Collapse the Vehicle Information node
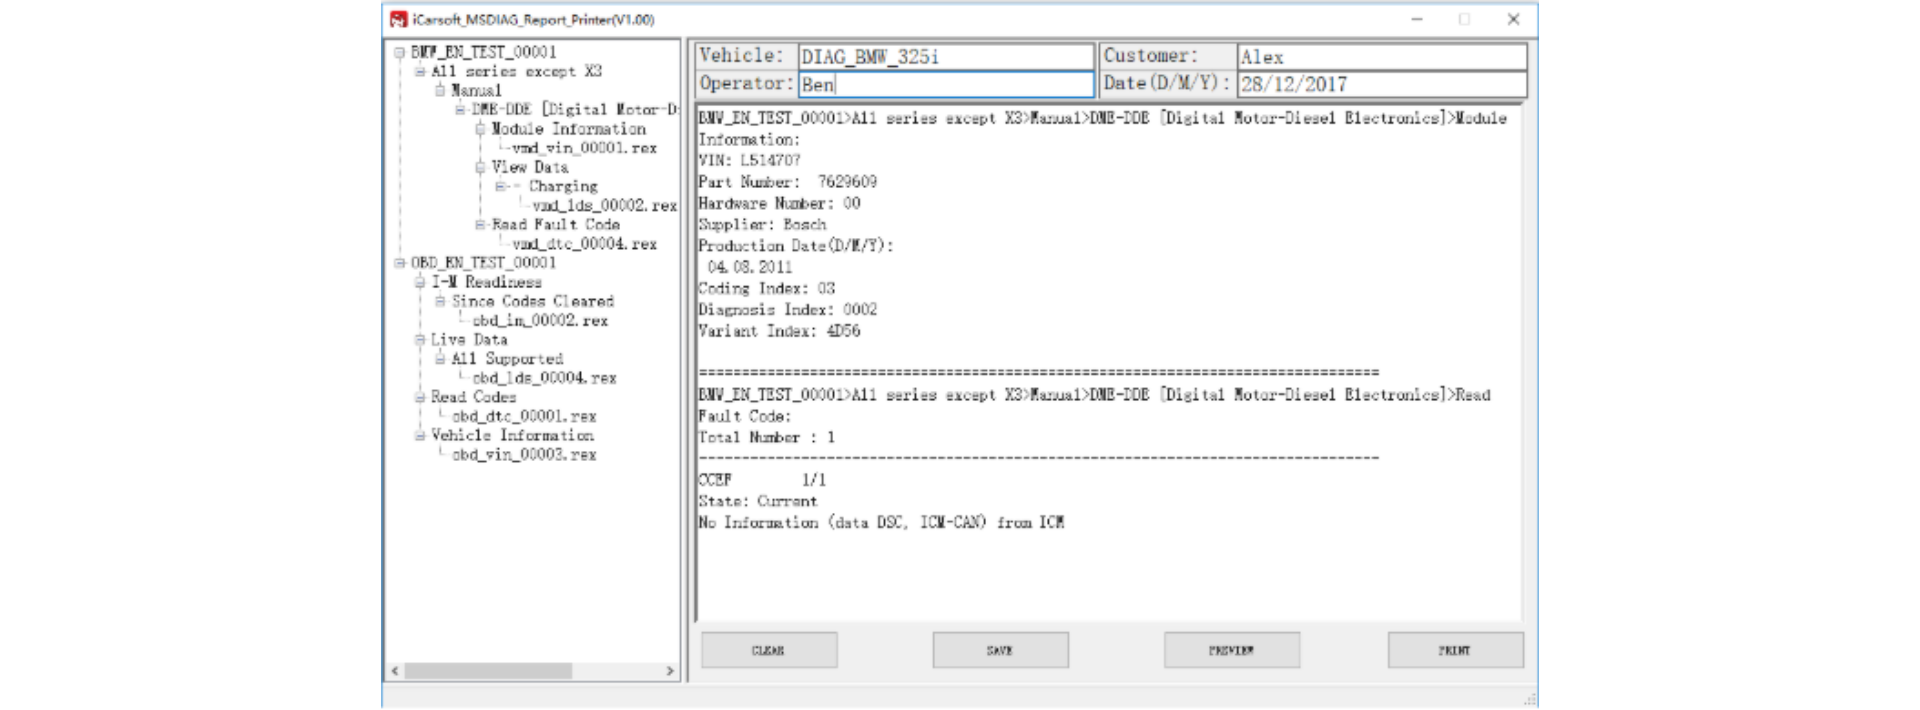The image size is (1920, 710). [420, 436]
